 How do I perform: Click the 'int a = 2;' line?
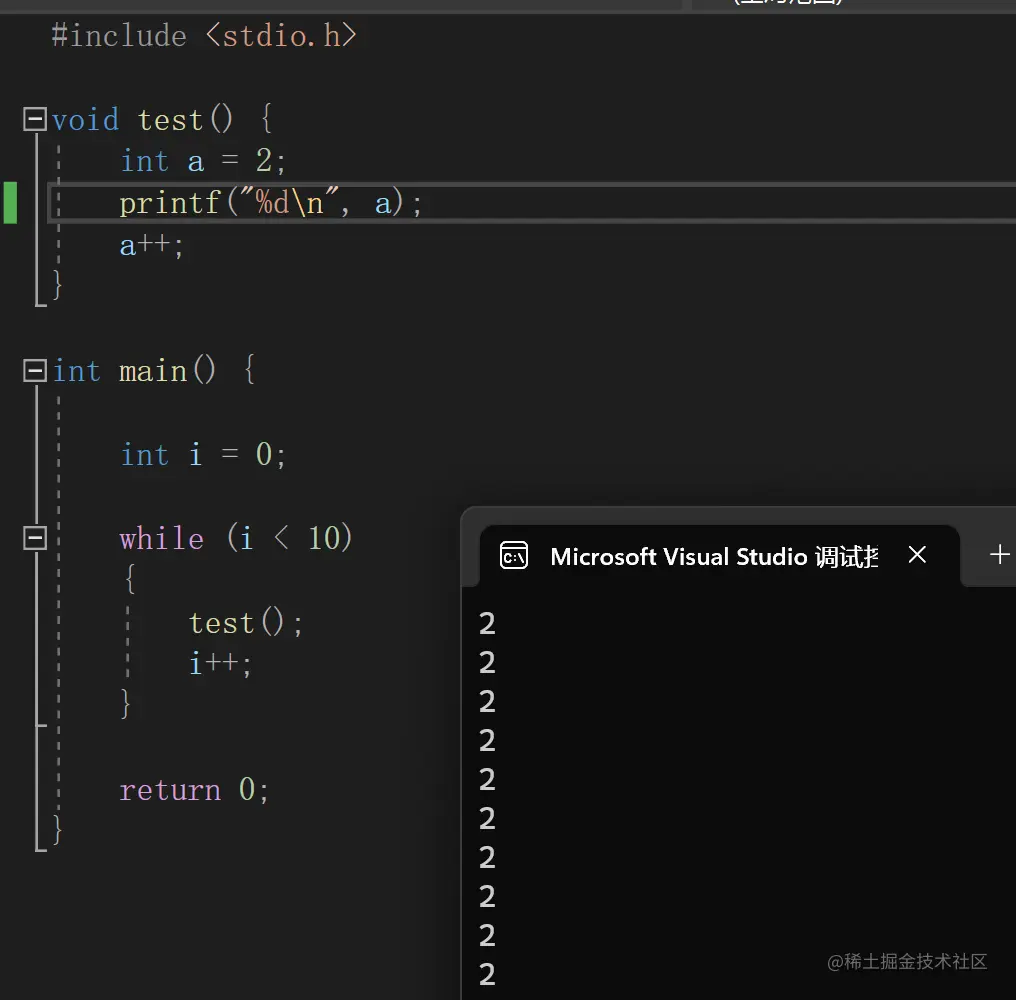[203, 161]
